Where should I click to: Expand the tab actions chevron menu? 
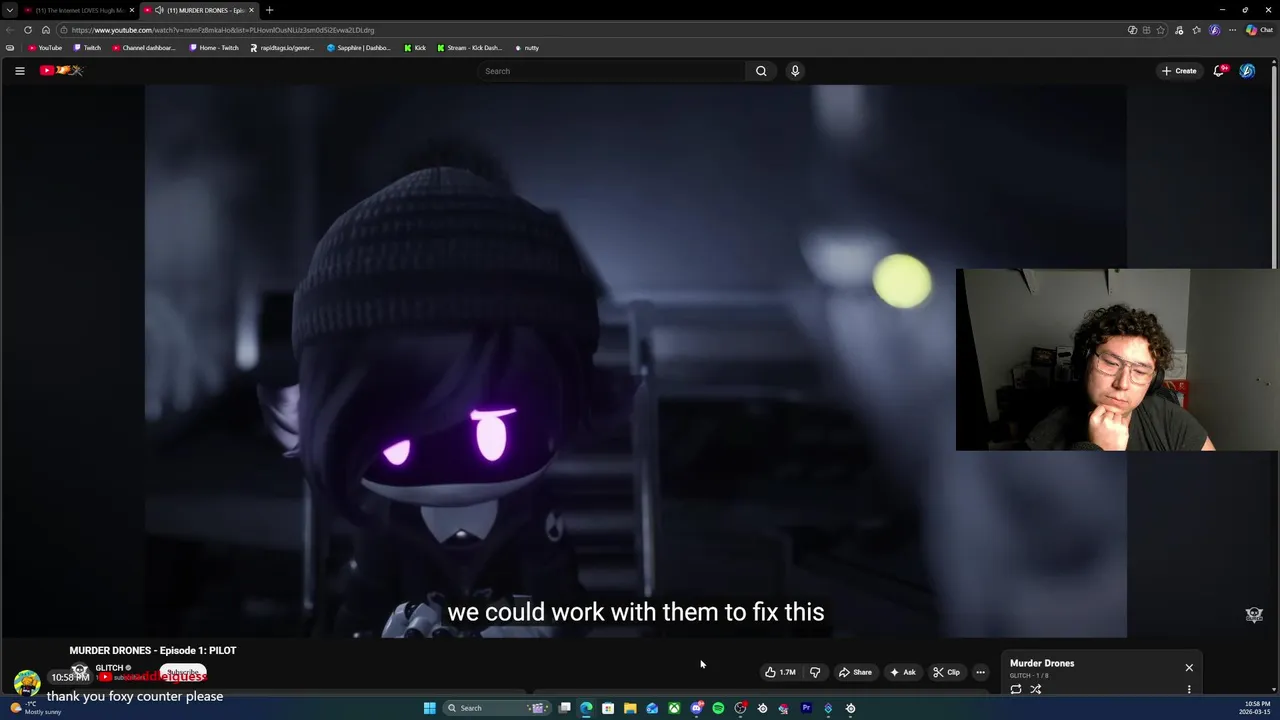[10, 10]
